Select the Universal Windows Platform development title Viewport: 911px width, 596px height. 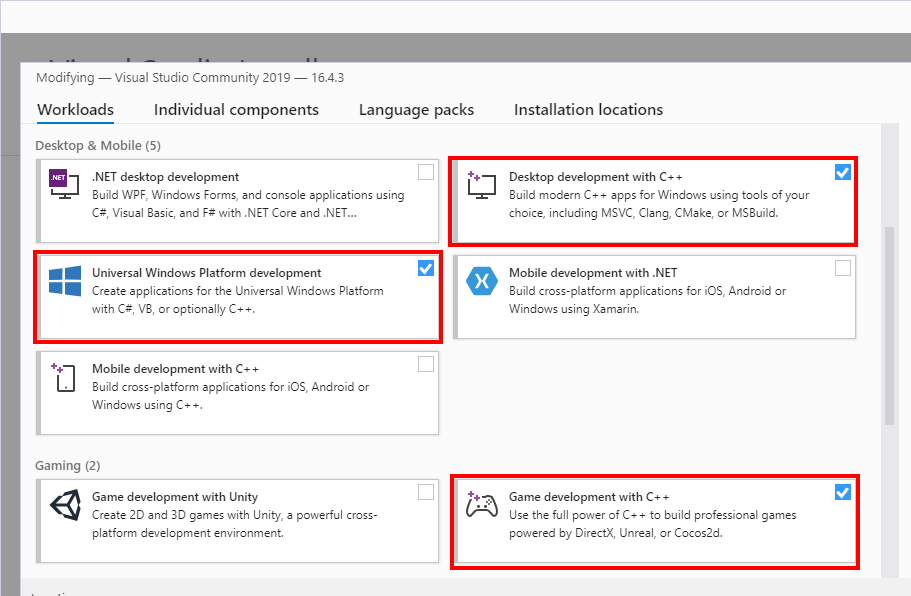(x=206, y=272)
